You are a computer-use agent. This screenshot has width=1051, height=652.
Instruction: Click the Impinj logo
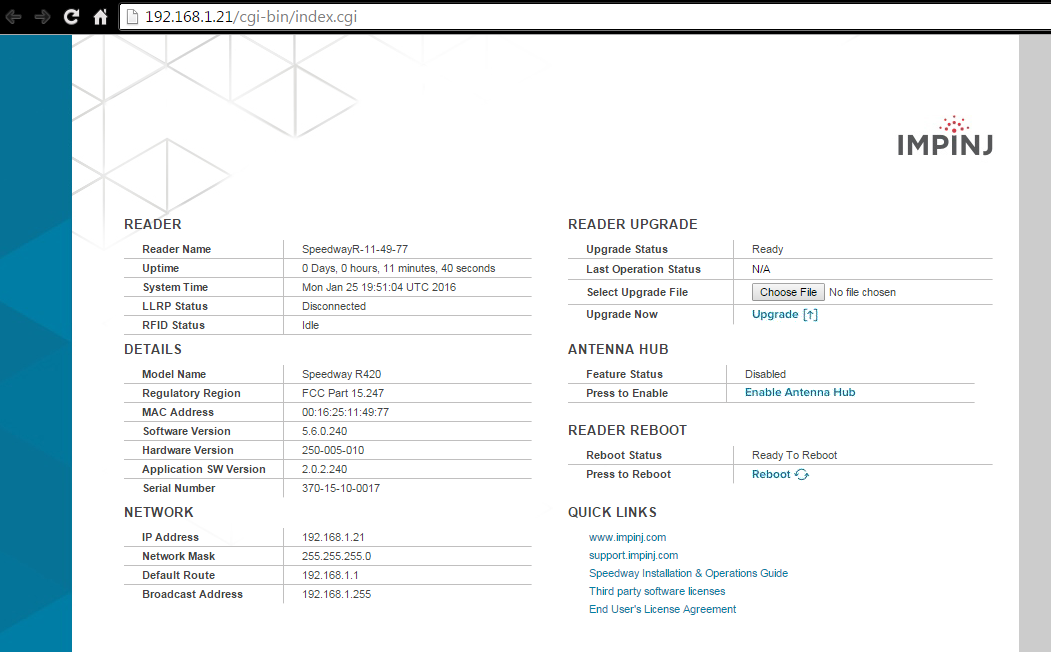tap(945, 137)
